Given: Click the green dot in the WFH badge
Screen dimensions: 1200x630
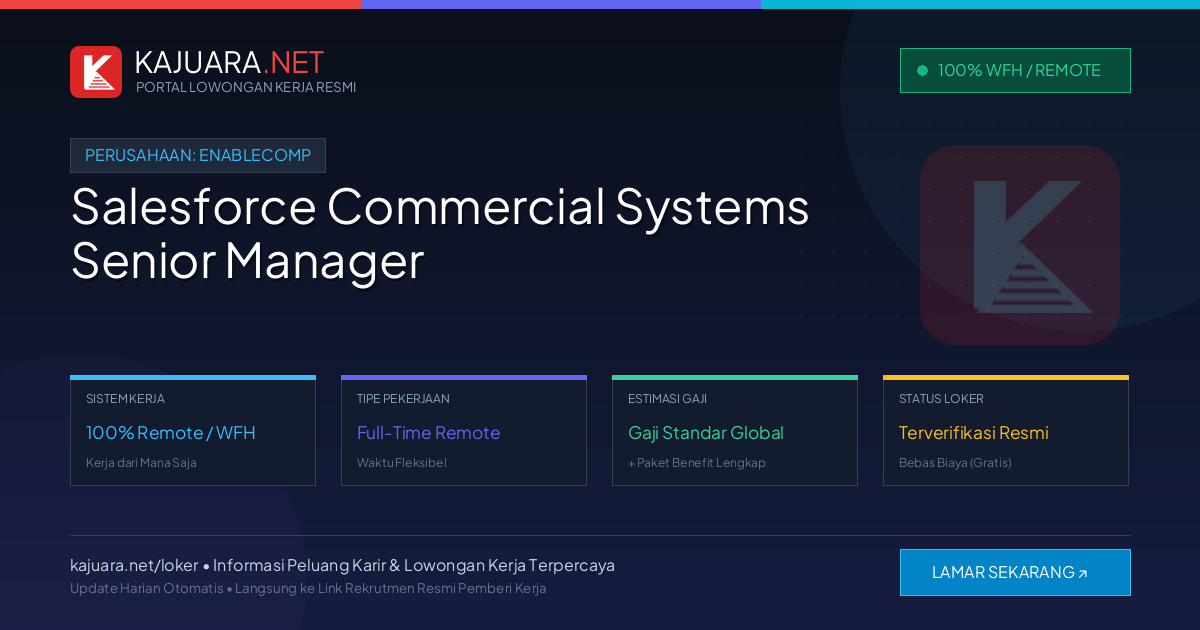Looking at the screenshot, I should [922, 71].
